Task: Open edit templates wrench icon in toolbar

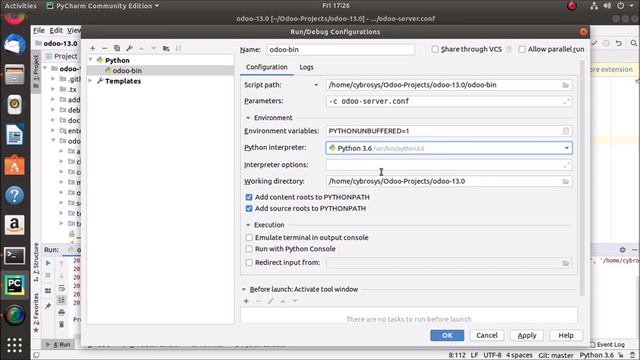Action: 129,48
